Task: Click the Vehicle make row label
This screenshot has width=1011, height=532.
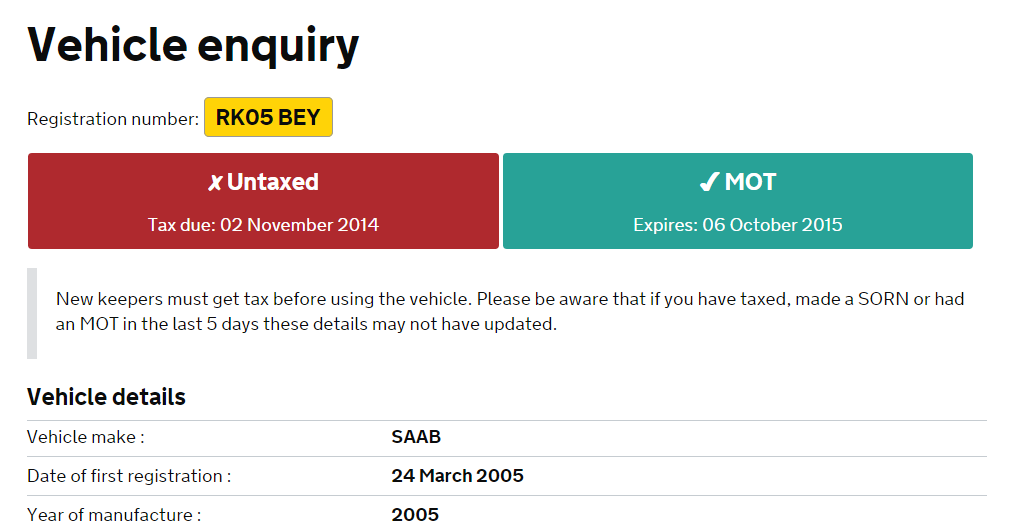Action: (86, 437)
